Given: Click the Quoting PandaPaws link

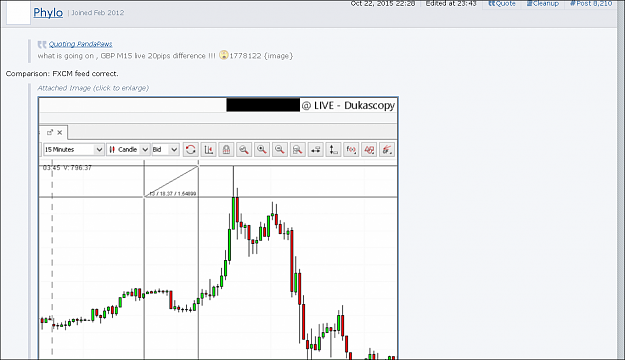Looking at the screenshot, I should click(81, 44).
